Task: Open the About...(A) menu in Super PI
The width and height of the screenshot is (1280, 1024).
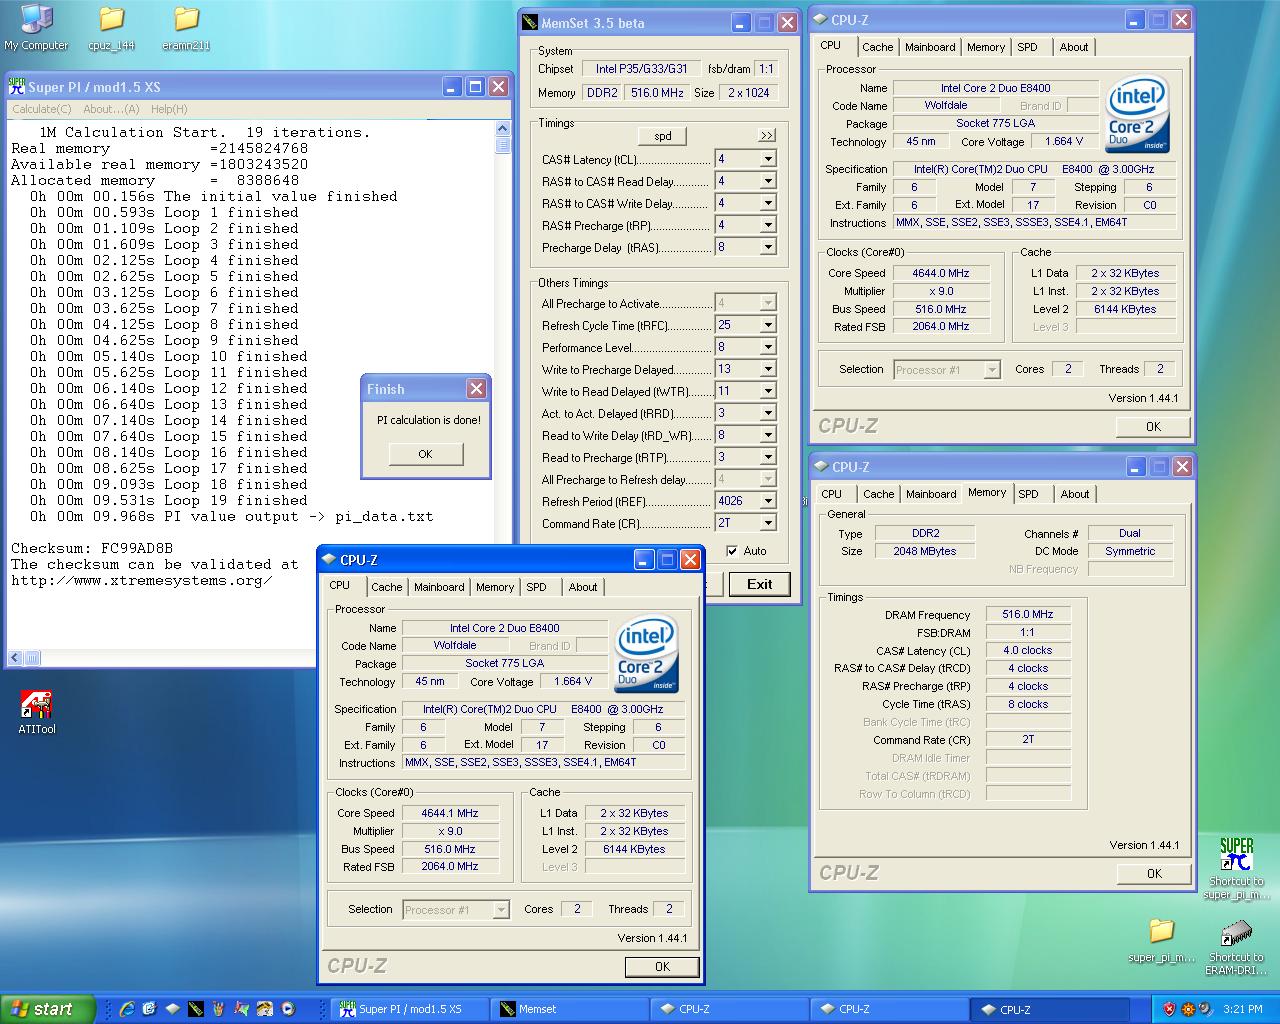Action: pyautogui.click(x=111, y=109)
